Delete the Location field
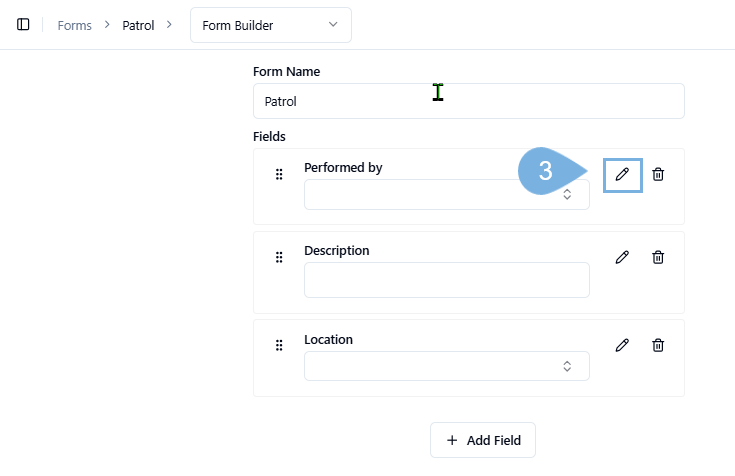Image resolution: width=735 pixels, height=476 pixels. pos(658,345)
